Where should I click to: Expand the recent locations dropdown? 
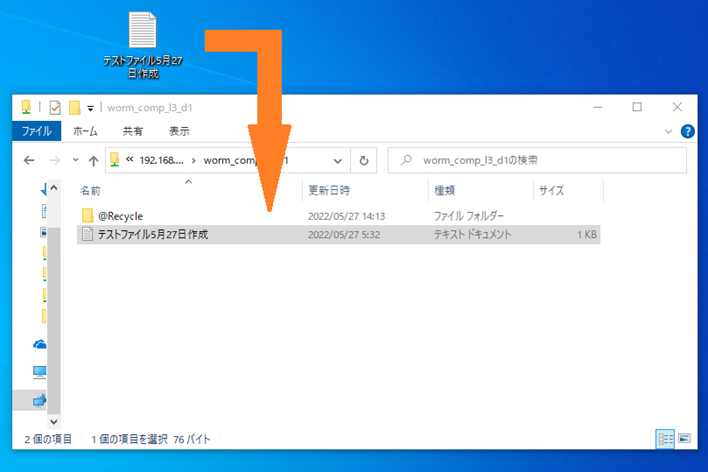pyautogui.click(x=73, y=161)
